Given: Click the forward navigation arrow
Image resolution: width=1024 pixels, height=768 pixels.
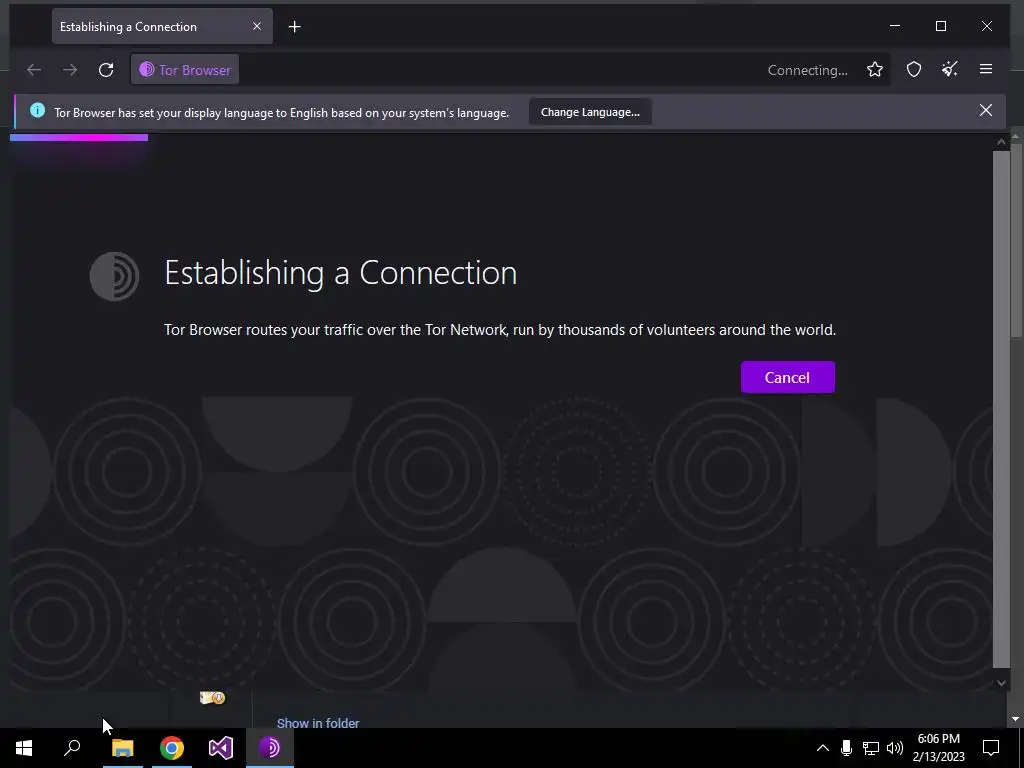Looking at the screenshot, I should point(70,70).
